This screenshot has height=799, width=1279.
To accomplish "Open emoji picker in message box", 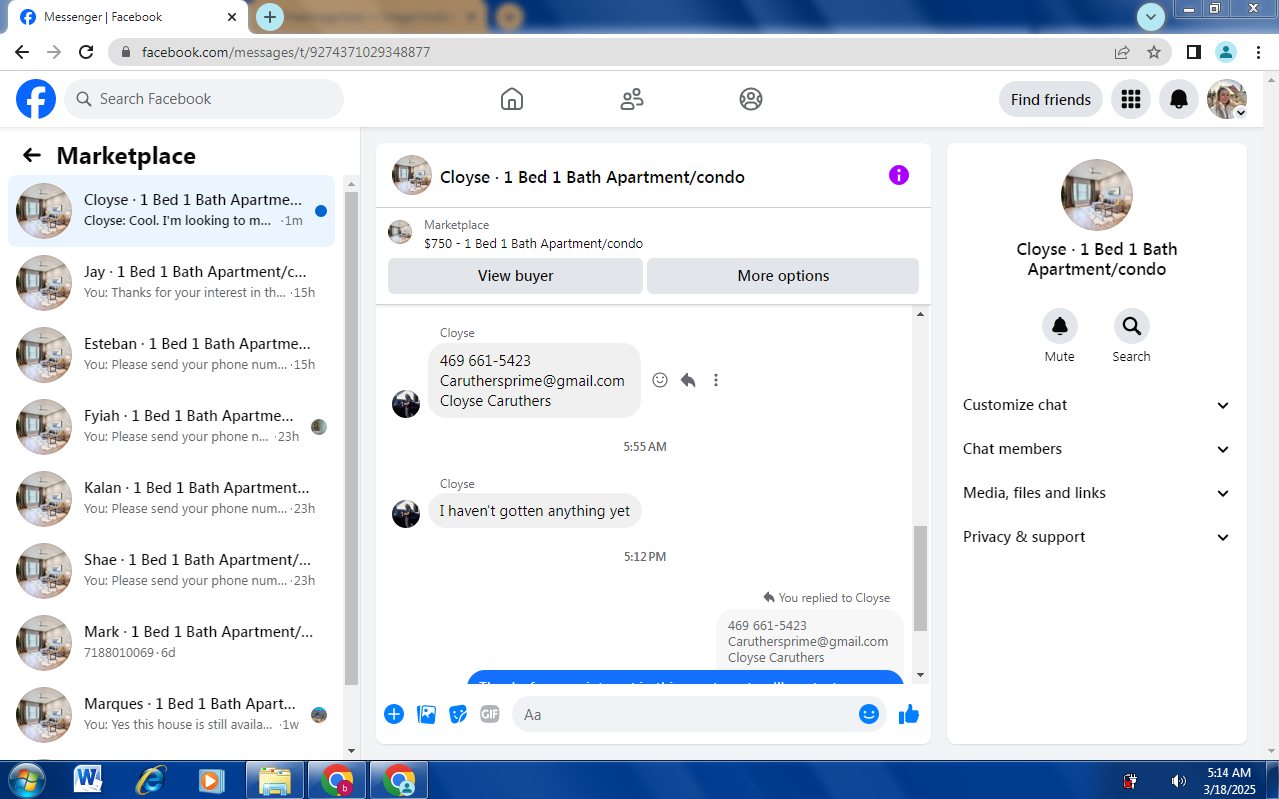I will point(869,714).
